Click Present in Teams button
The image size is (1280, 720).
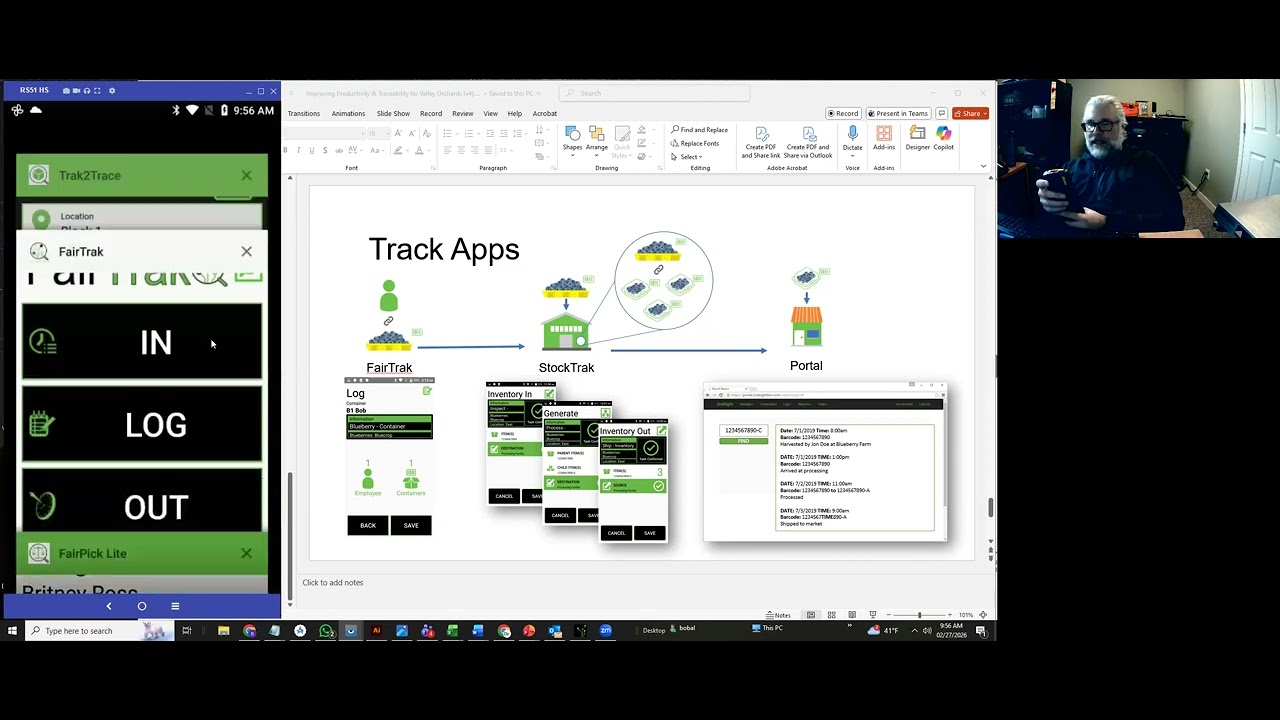pyautogui.click(x=898, y=113)
